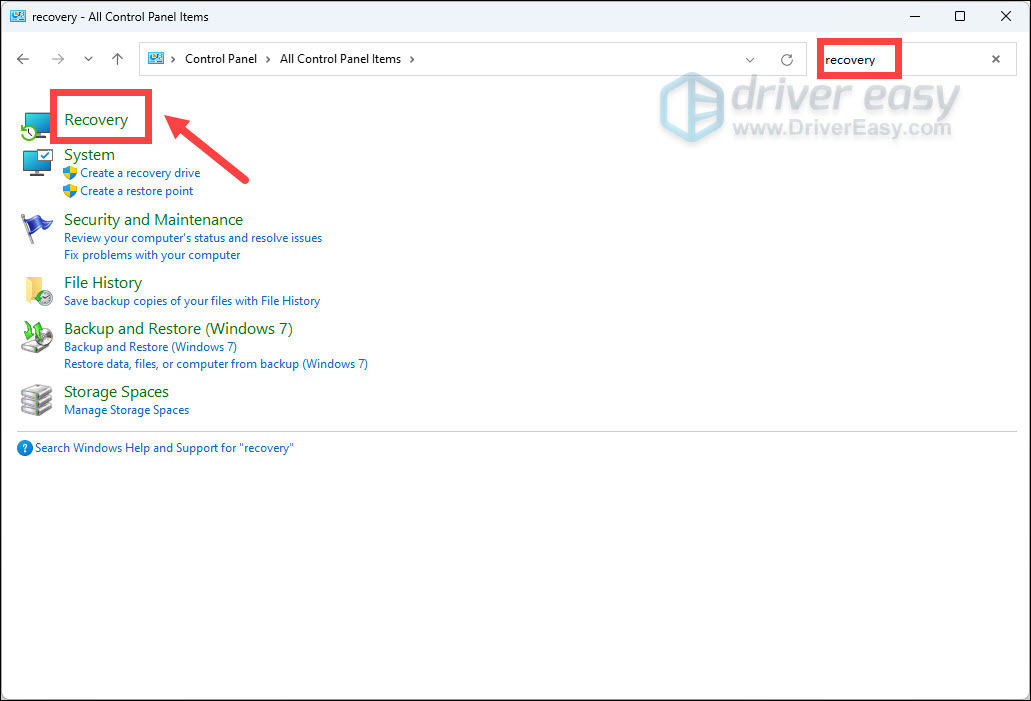This screenshot has width=1031, height=701.
Task: Click the refresh icon in address bar
Action: pyautogui.click(x=787, y=60)
